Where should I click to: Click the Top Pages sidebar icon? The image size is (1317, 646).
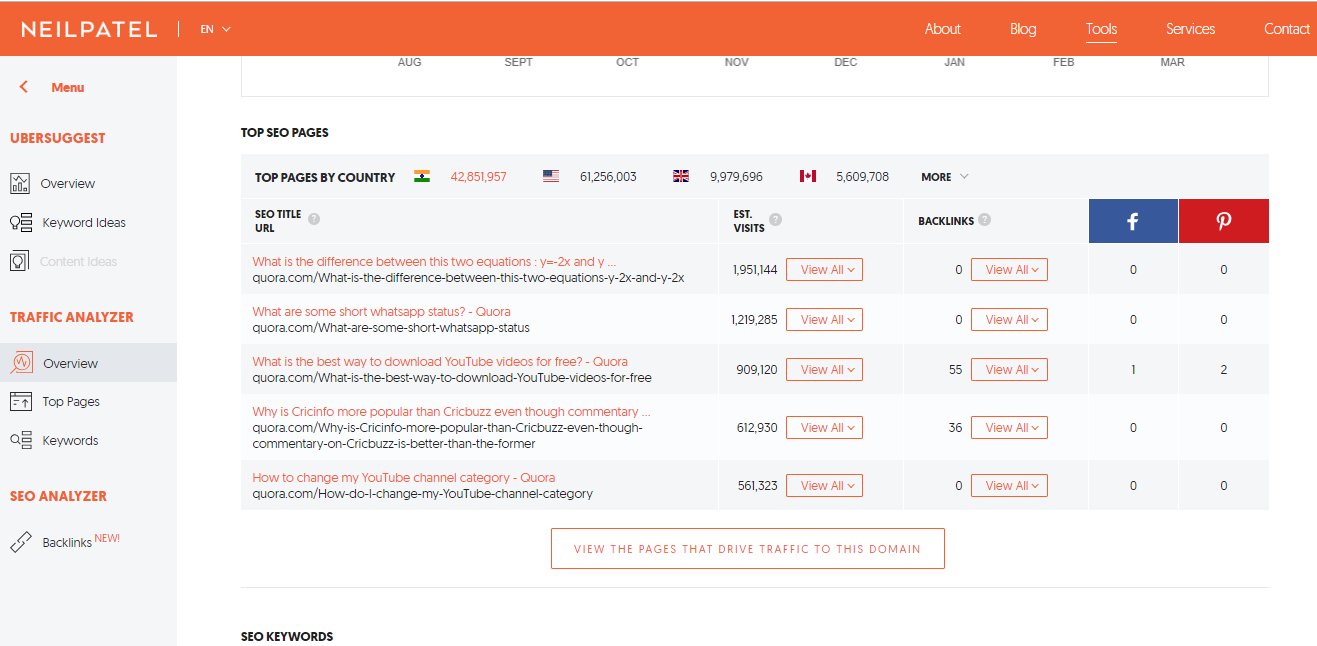coord(21,401)
